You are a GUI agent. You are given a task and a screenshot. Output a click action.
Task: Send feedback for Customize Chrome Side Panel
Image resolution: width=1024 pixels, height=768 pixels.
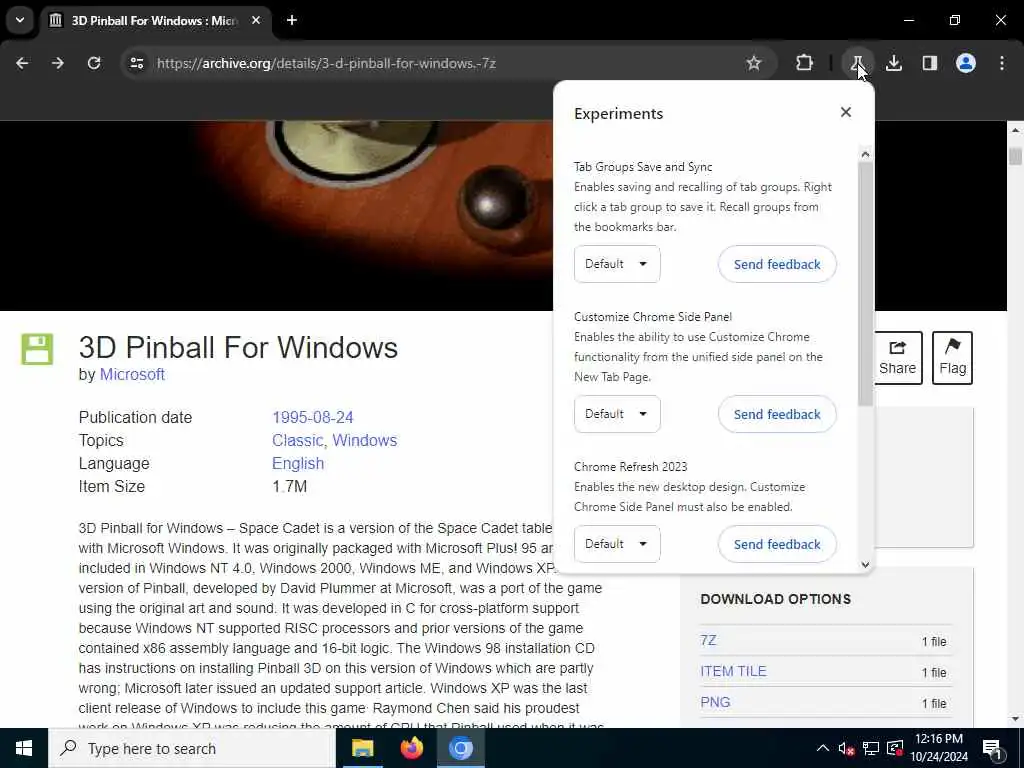[777, 414]
